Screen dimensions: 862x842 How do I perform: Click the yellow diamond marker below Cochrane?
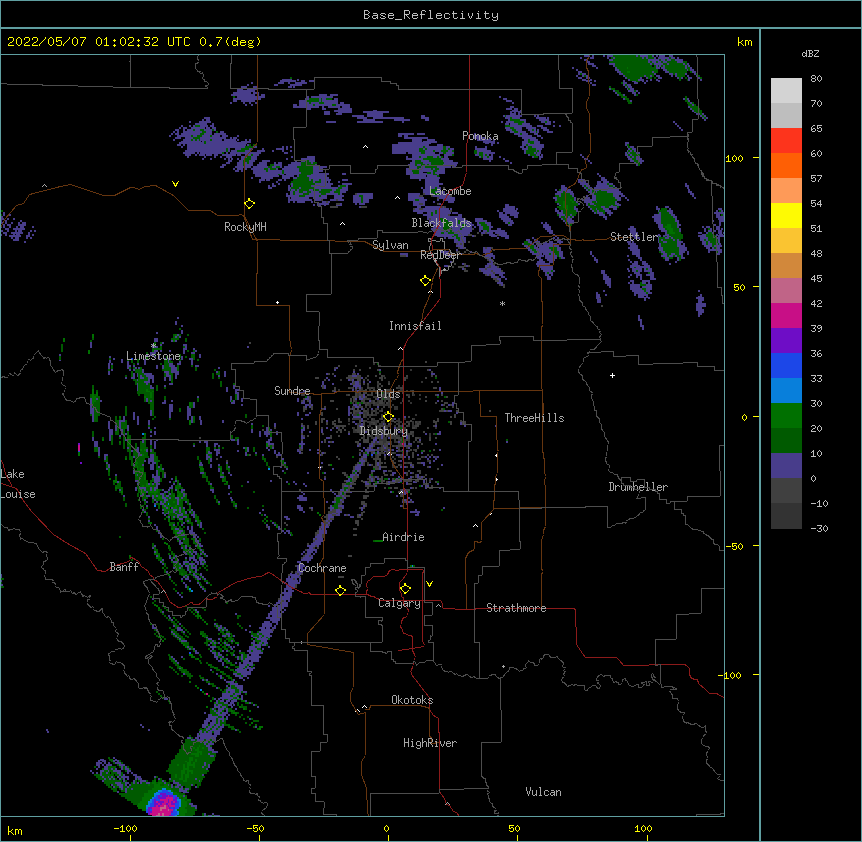[340, 590]
